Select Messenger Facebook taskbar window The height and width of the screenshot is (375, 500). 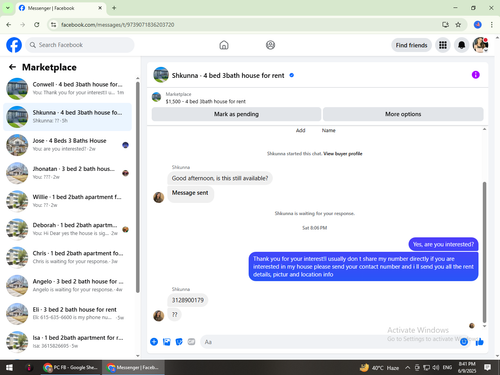click(133, 367)
